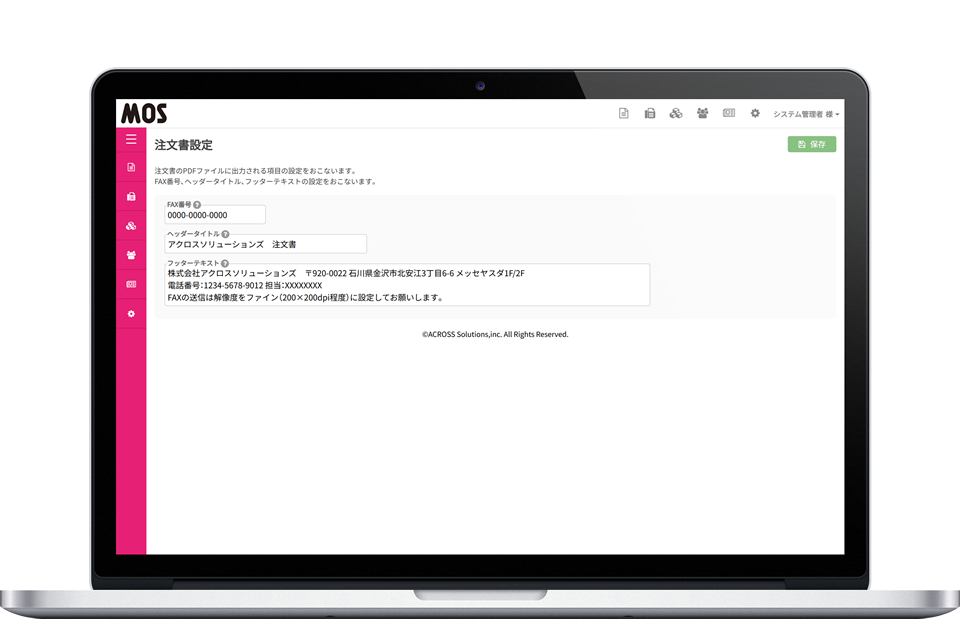Select the camera icon in the top bar
Viewport: 960px width, 640px height.
pyautogui.click(x=729, y=113)
